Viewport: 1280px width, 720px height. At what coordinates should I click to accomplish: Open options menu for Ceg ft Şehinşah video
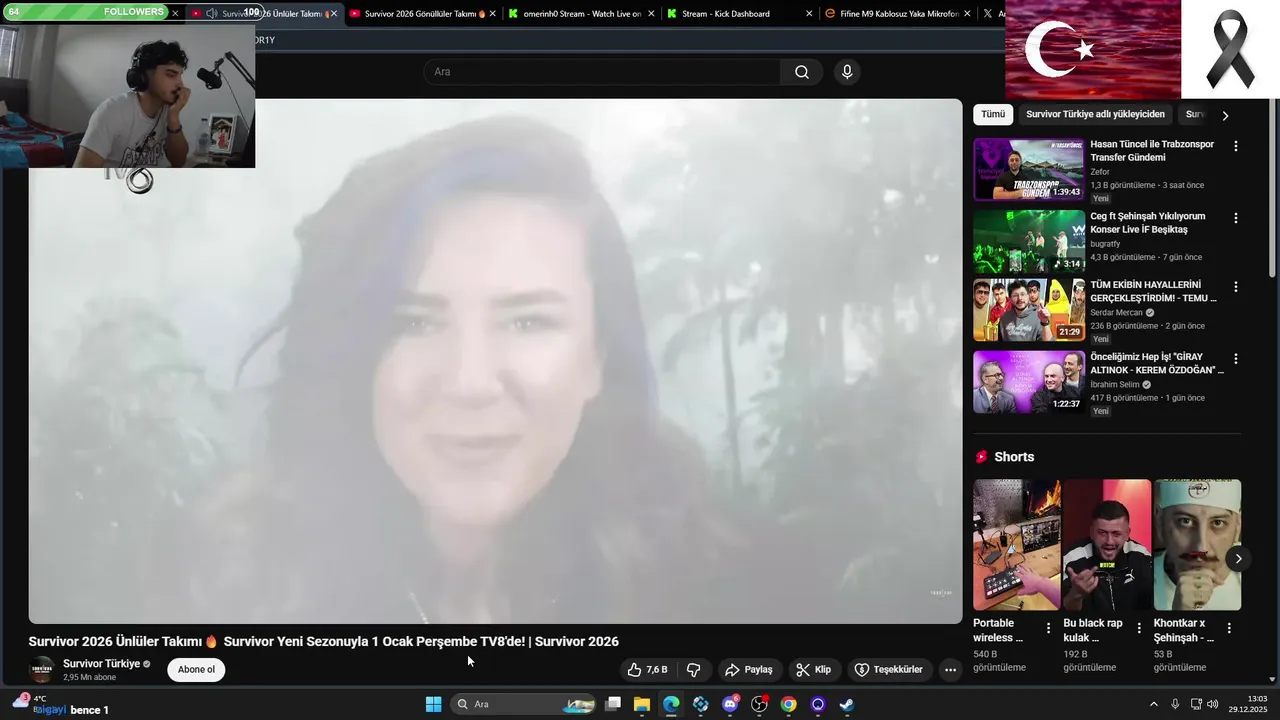click(1236, 218)
